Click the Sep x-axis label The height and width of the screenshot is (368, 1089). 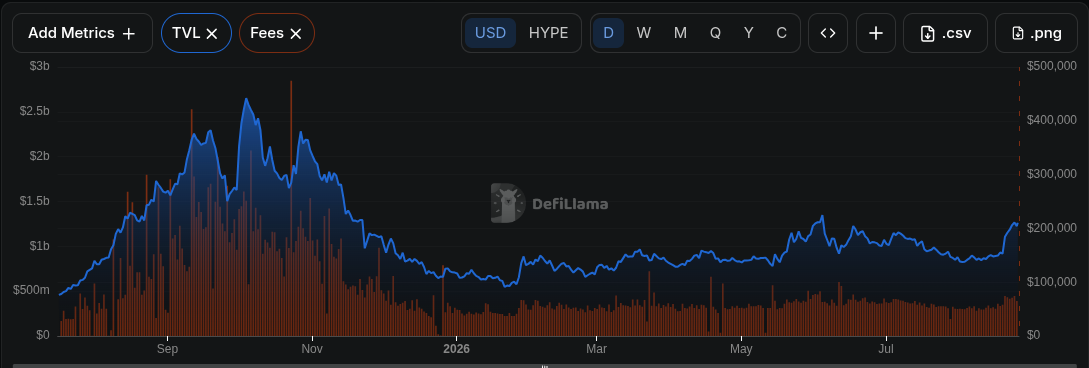tap(168, 349)
